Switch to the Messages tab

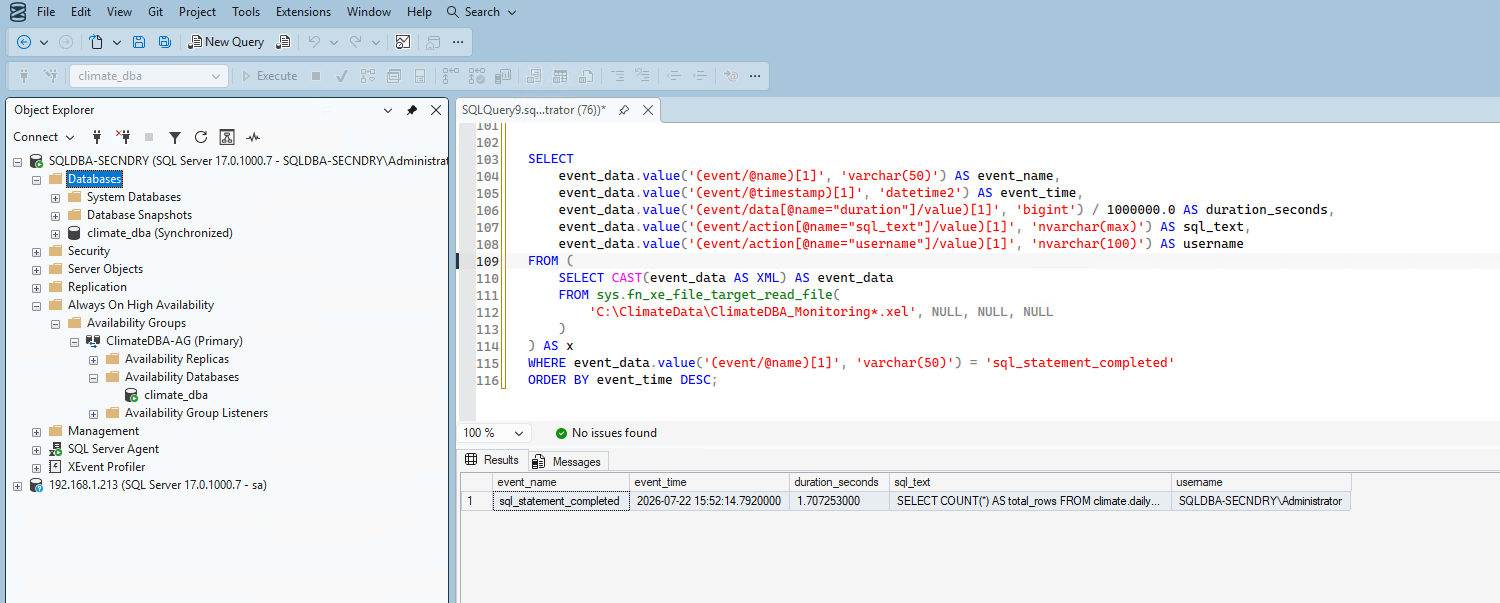pos(568,461)
